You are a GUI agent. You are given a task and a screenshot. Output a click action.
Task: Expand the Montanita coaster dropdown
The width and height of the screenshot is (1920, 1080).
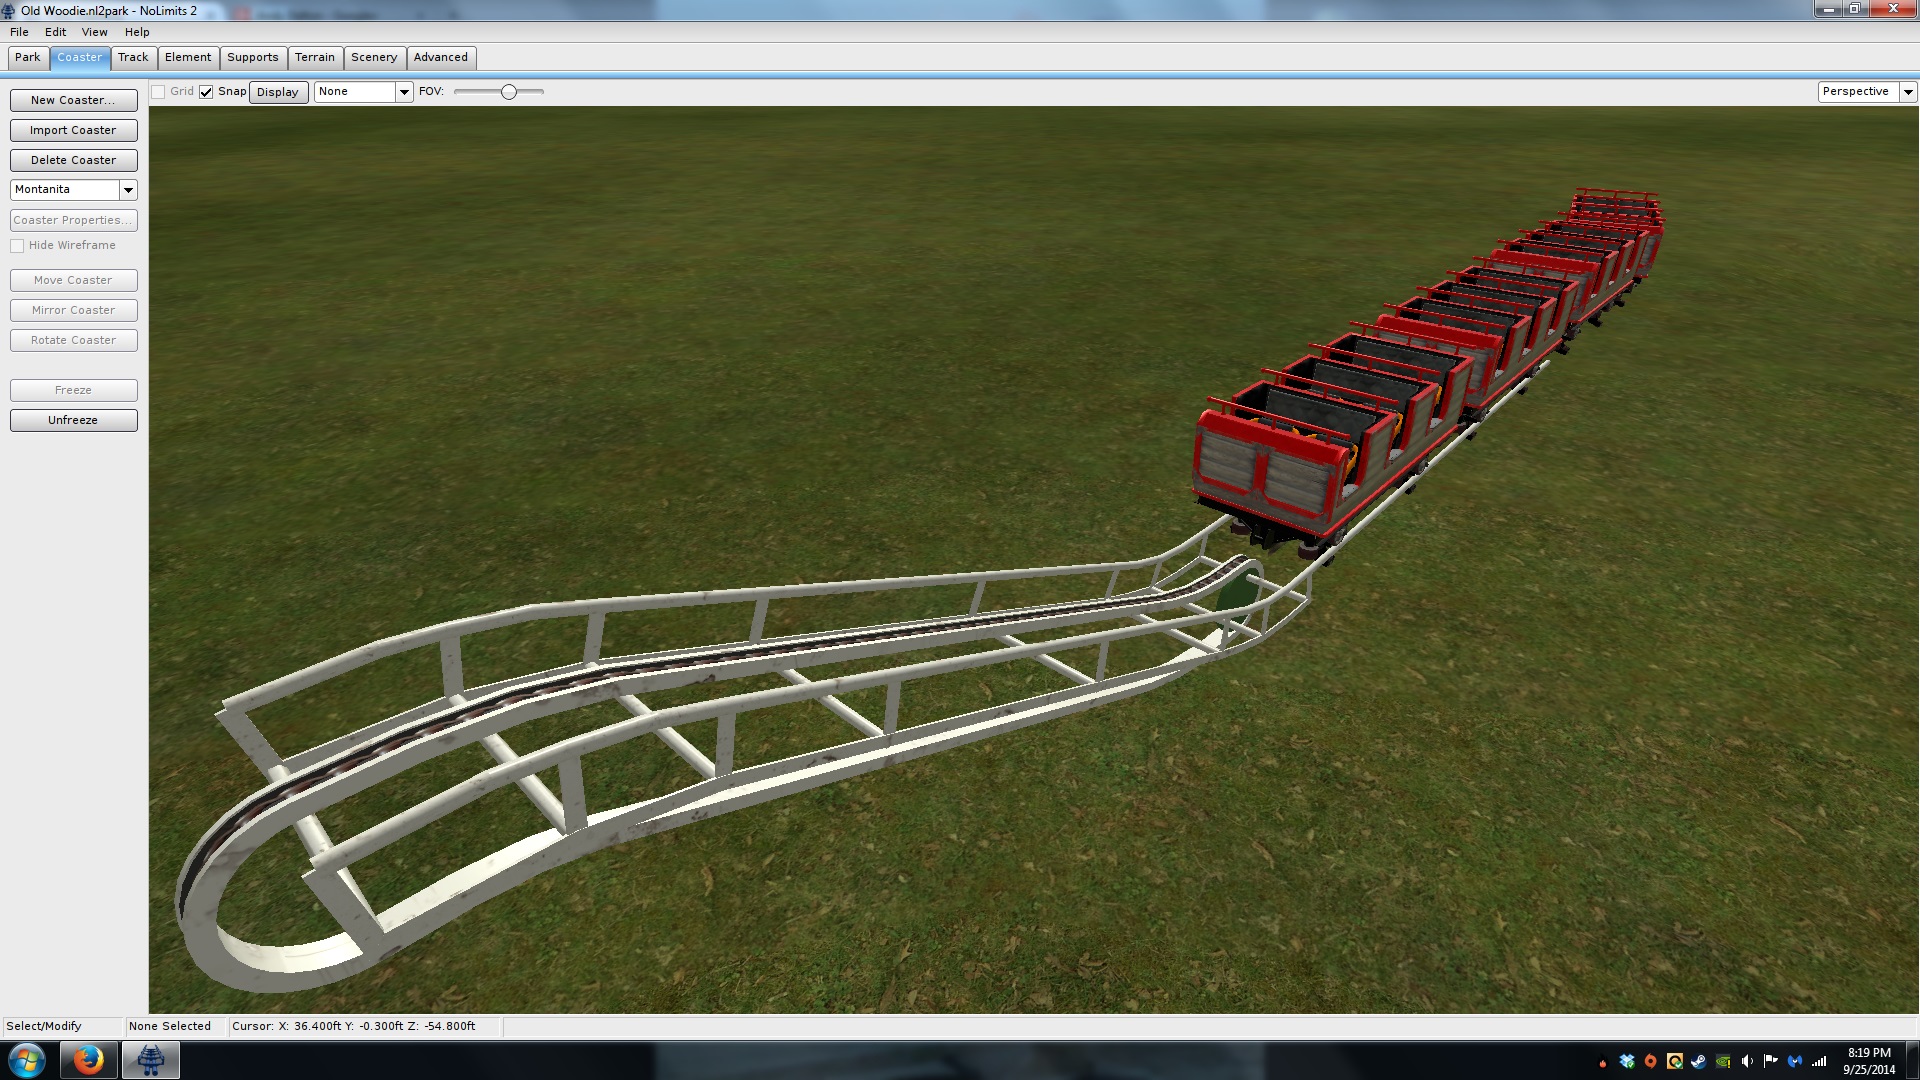(x=128, y=190)
